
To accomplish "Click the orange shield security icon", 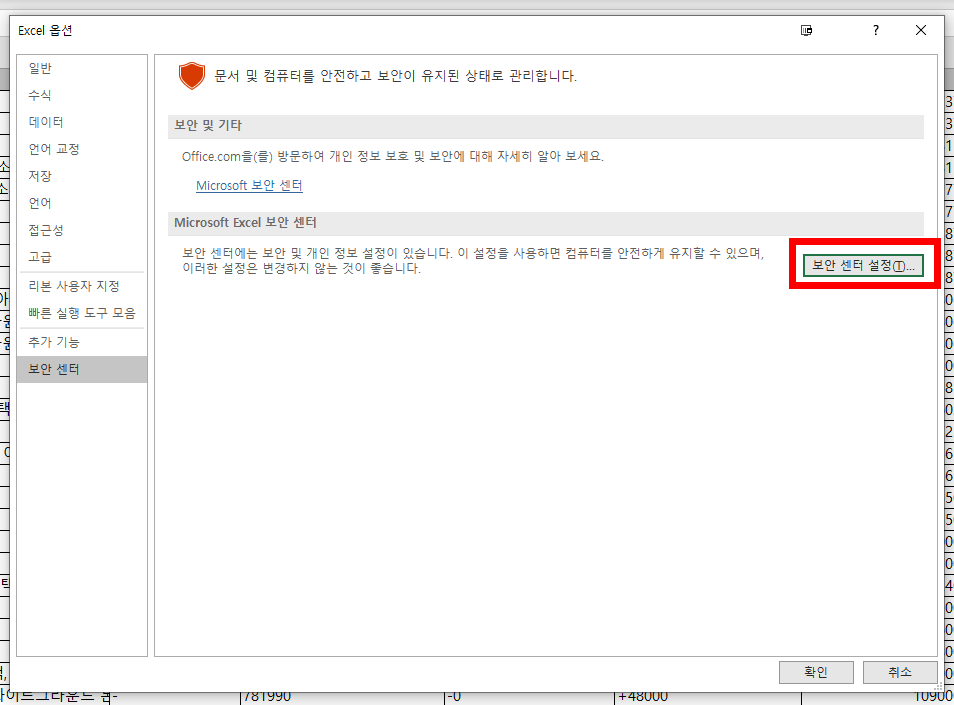I will tap(192, 75).
